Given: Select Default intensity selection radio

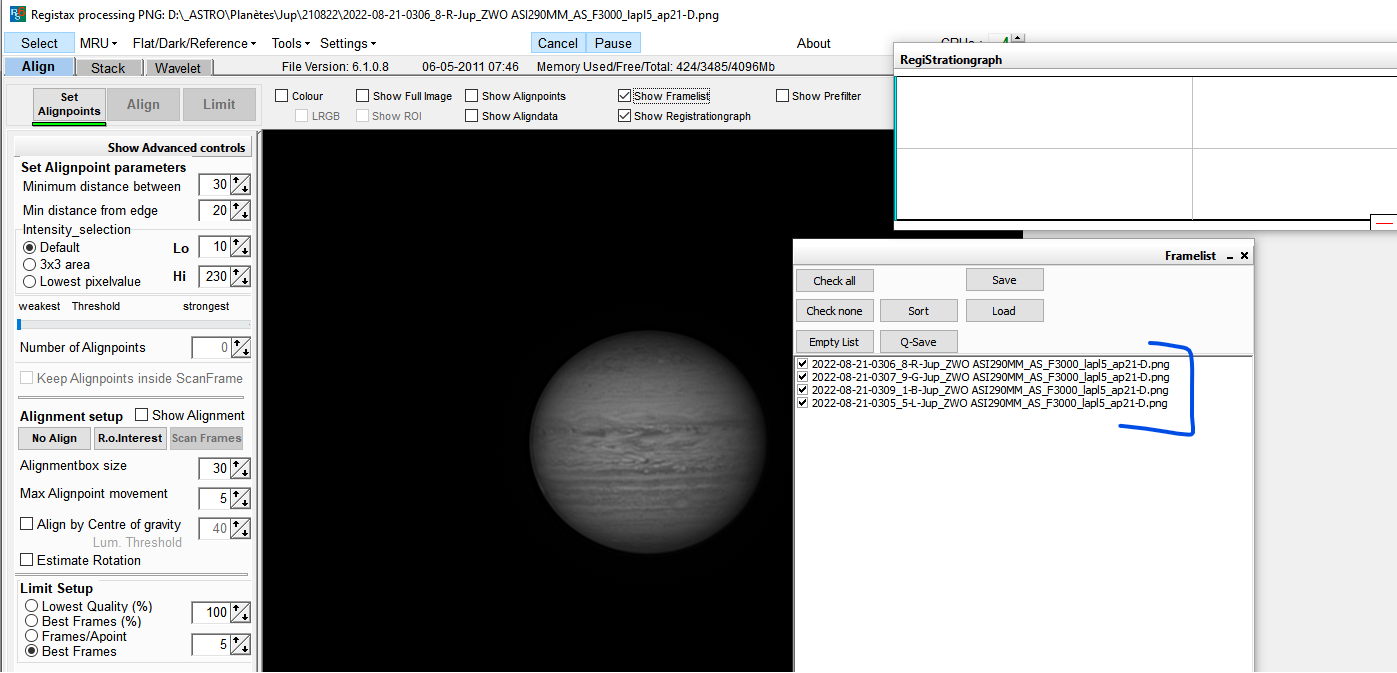Looking at the screenshot, I should point(30,247).
